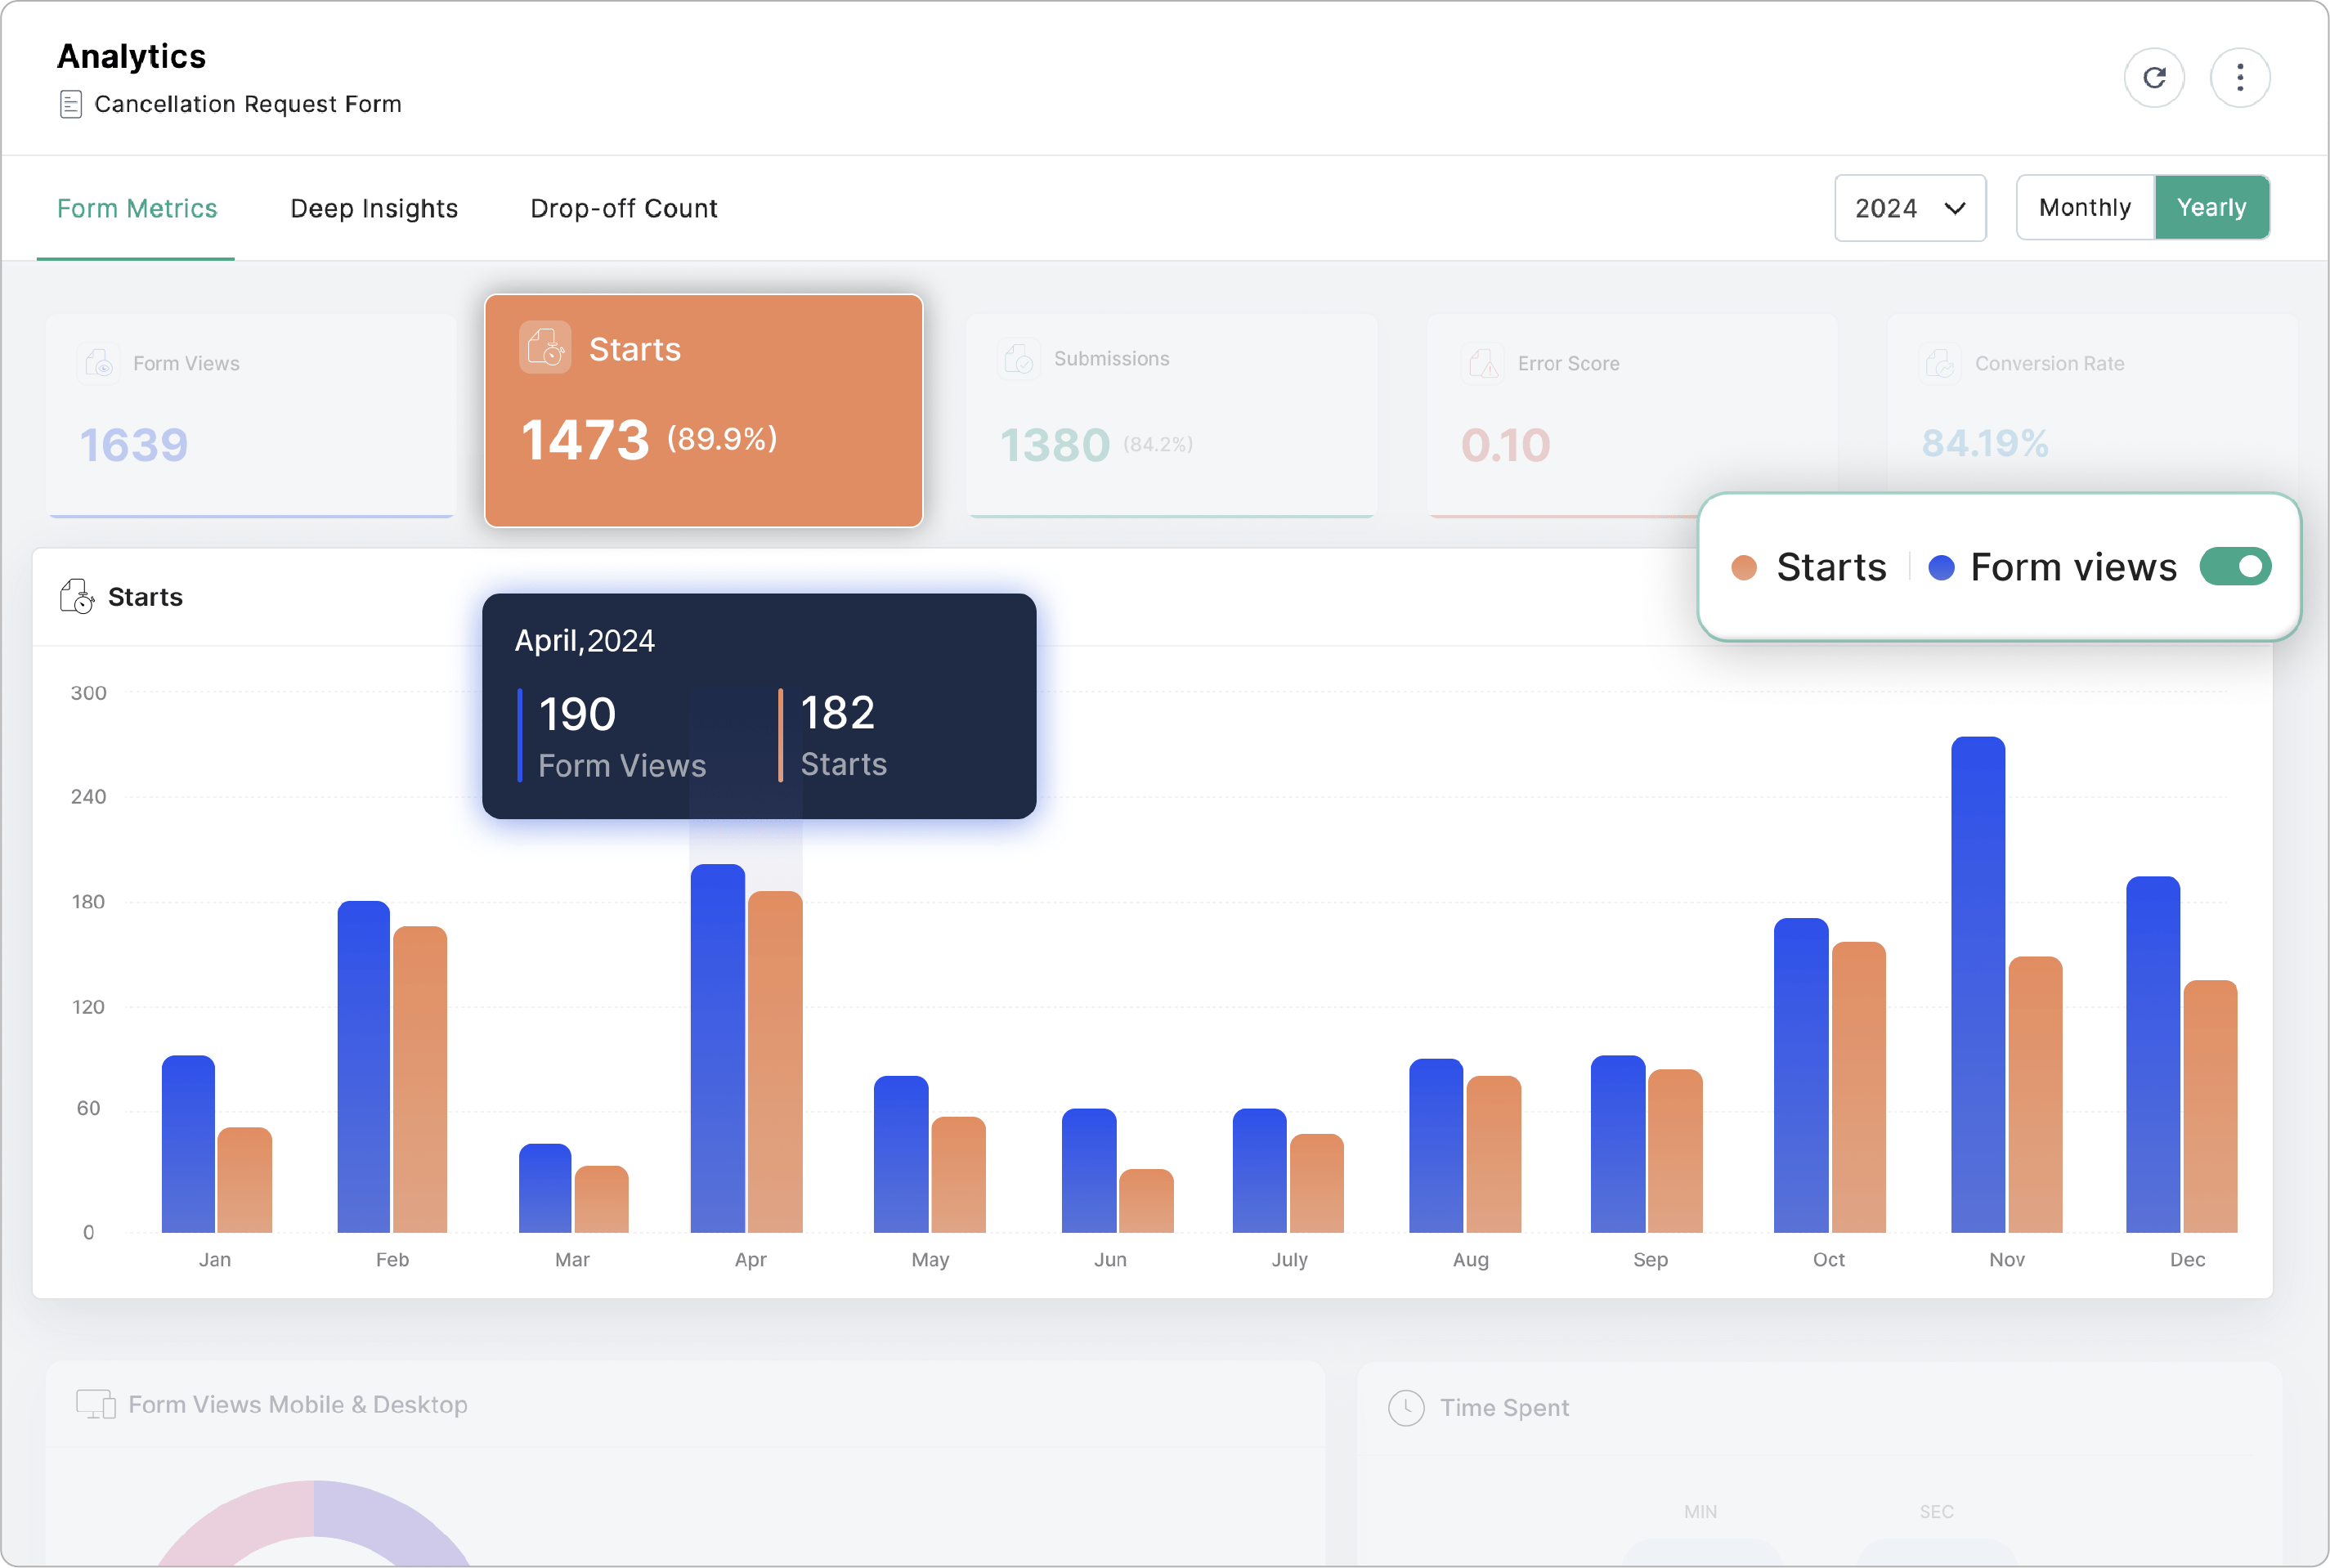Viewport: 2330px width, 1568px height.
Task: Switch the view to Monthly
Action: (x=2085, y=208)
